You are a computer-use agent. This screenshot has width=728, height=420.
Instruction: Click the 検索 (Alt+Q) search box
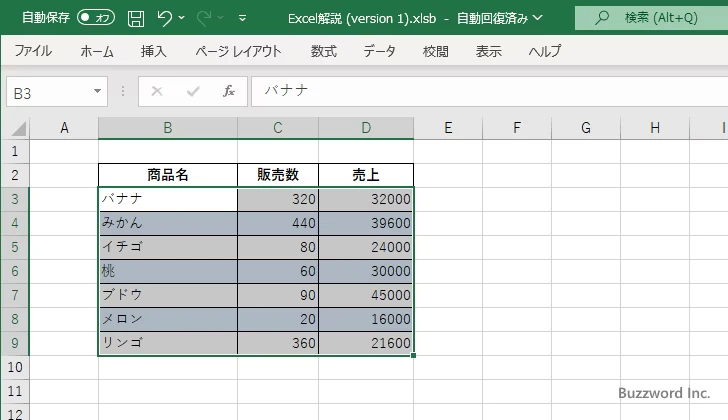pos(651,18)
